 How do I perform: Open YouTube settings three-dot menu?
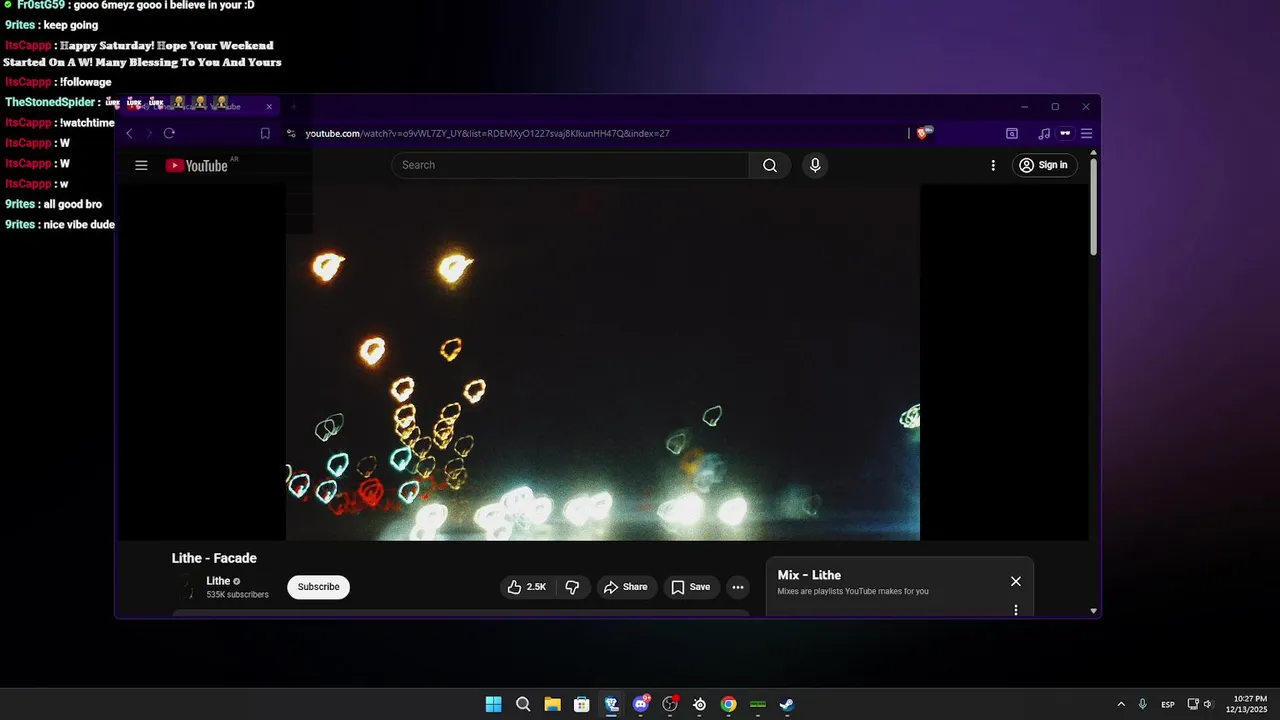(993, 165)
